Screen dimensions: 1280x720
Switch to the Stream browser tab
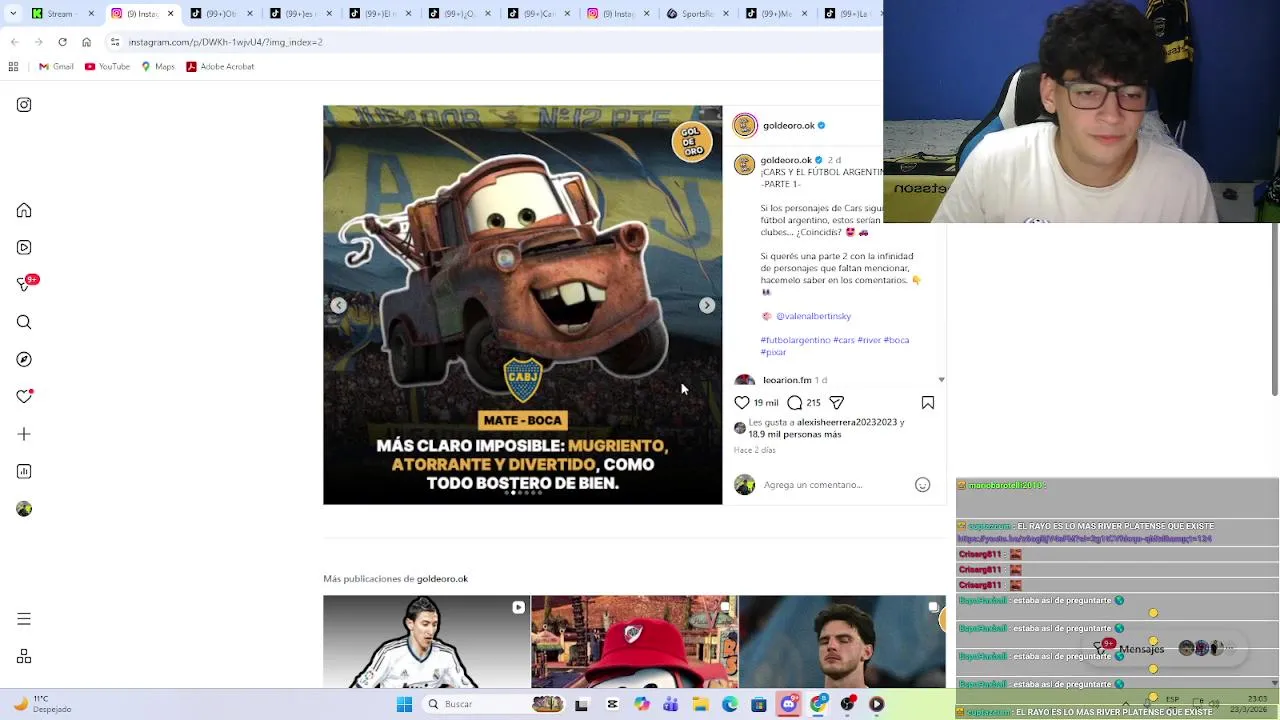coord(63,14)
